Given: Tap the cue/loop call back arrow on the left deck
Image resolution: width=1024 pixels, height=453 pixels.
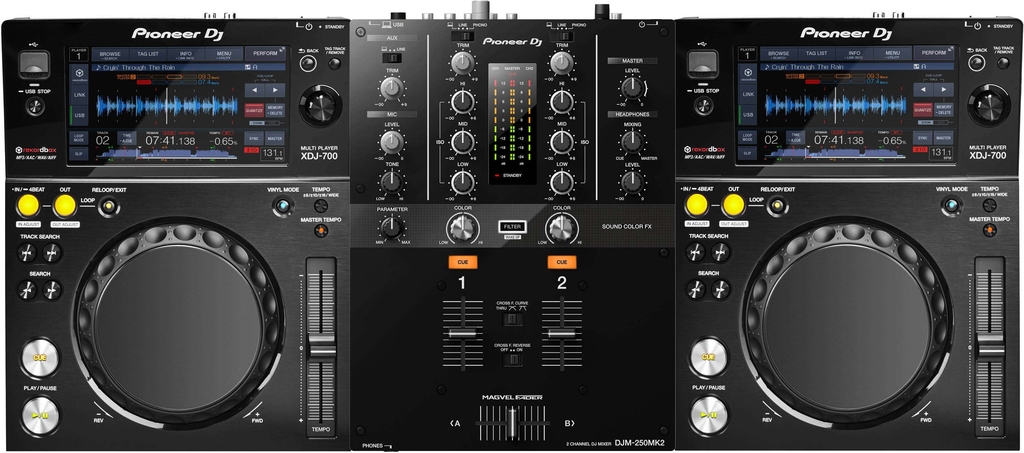Looking at the screenshot, I should (x=254, y=89).
